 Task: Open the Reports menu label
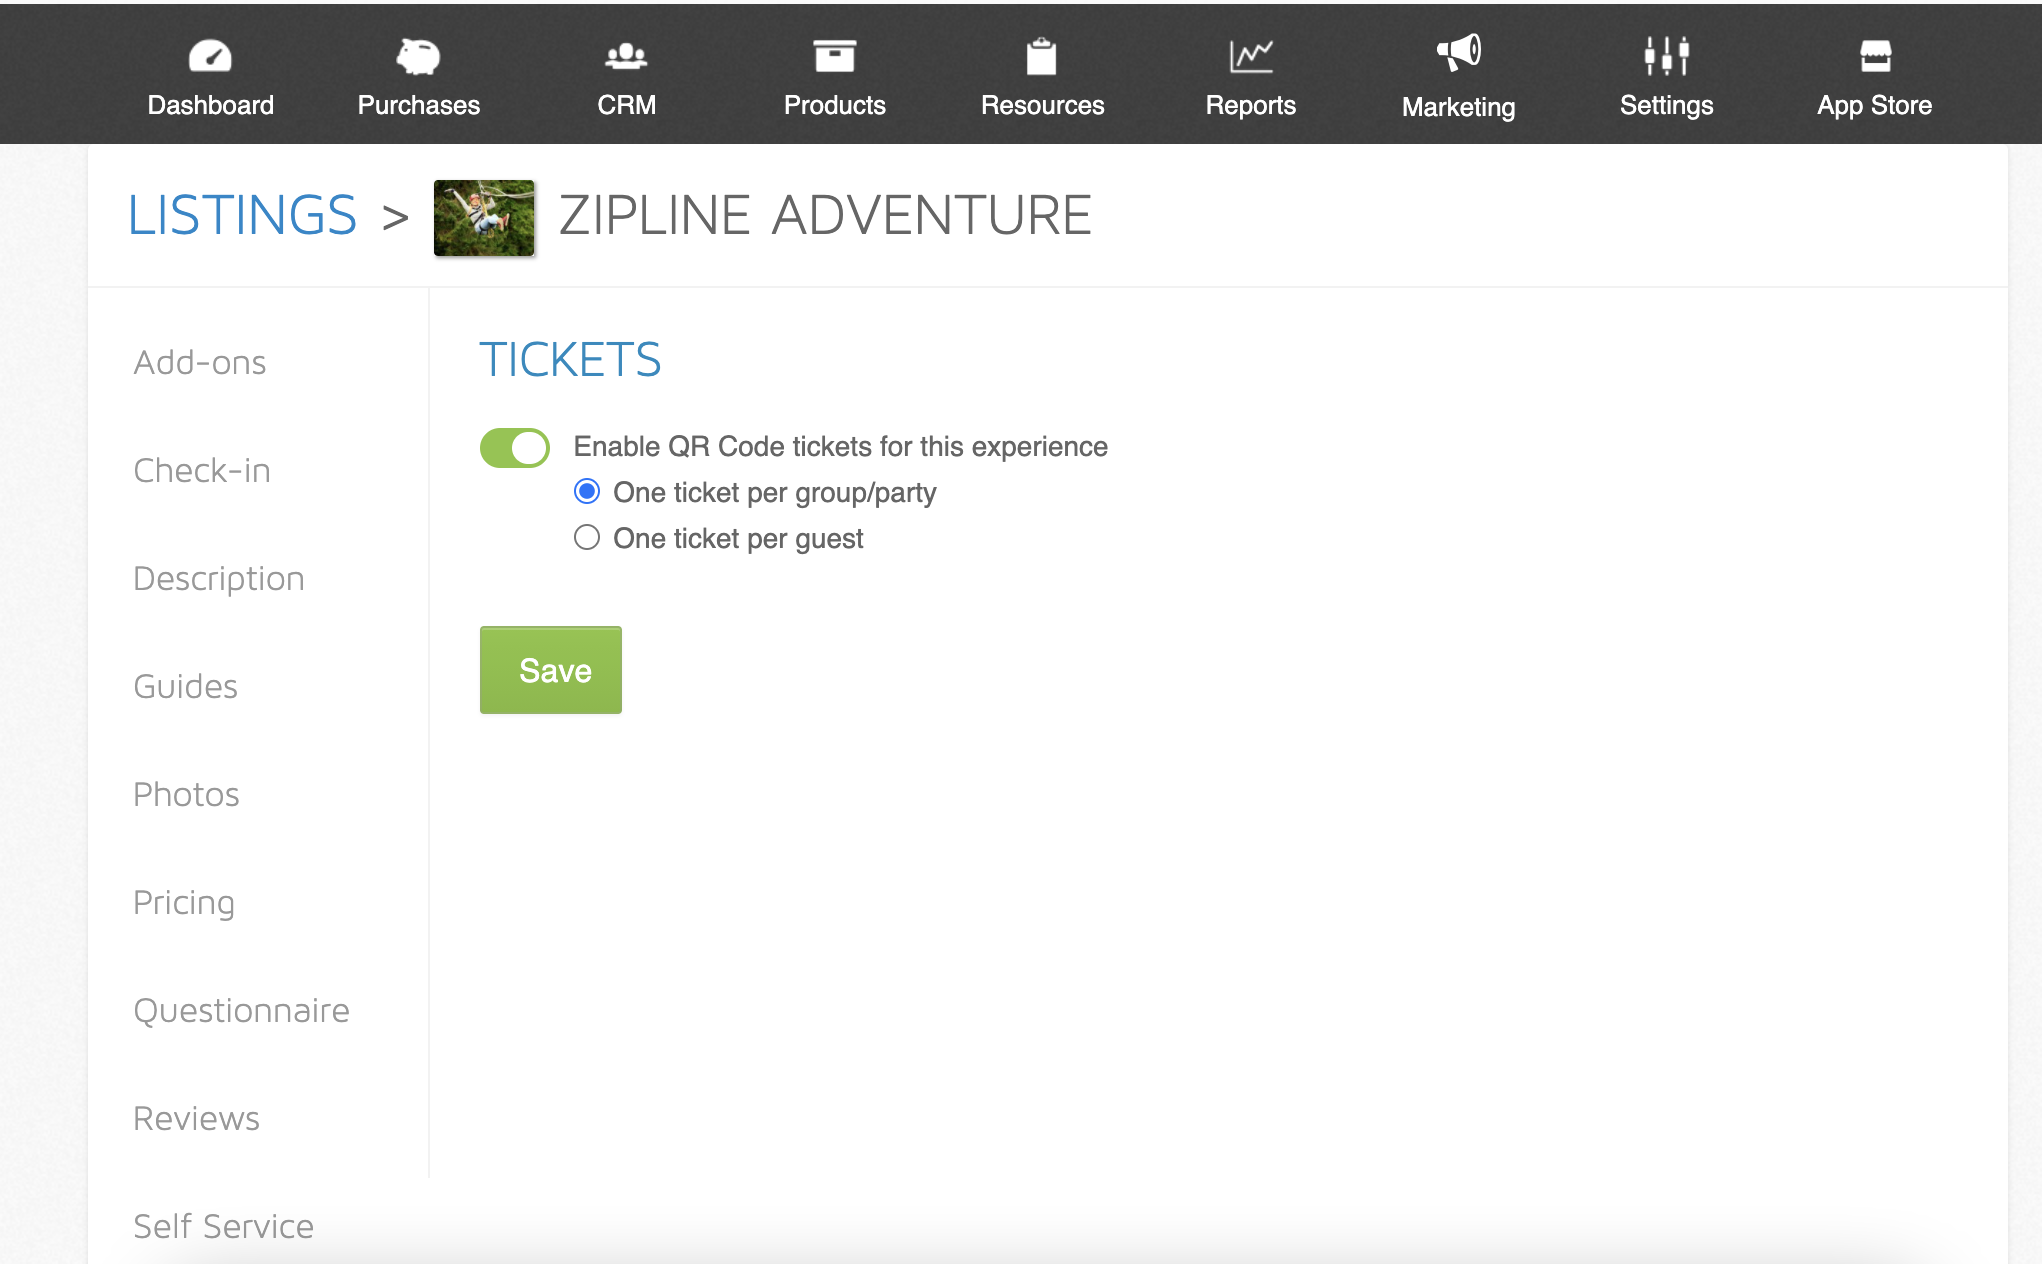pos(1251,105)
